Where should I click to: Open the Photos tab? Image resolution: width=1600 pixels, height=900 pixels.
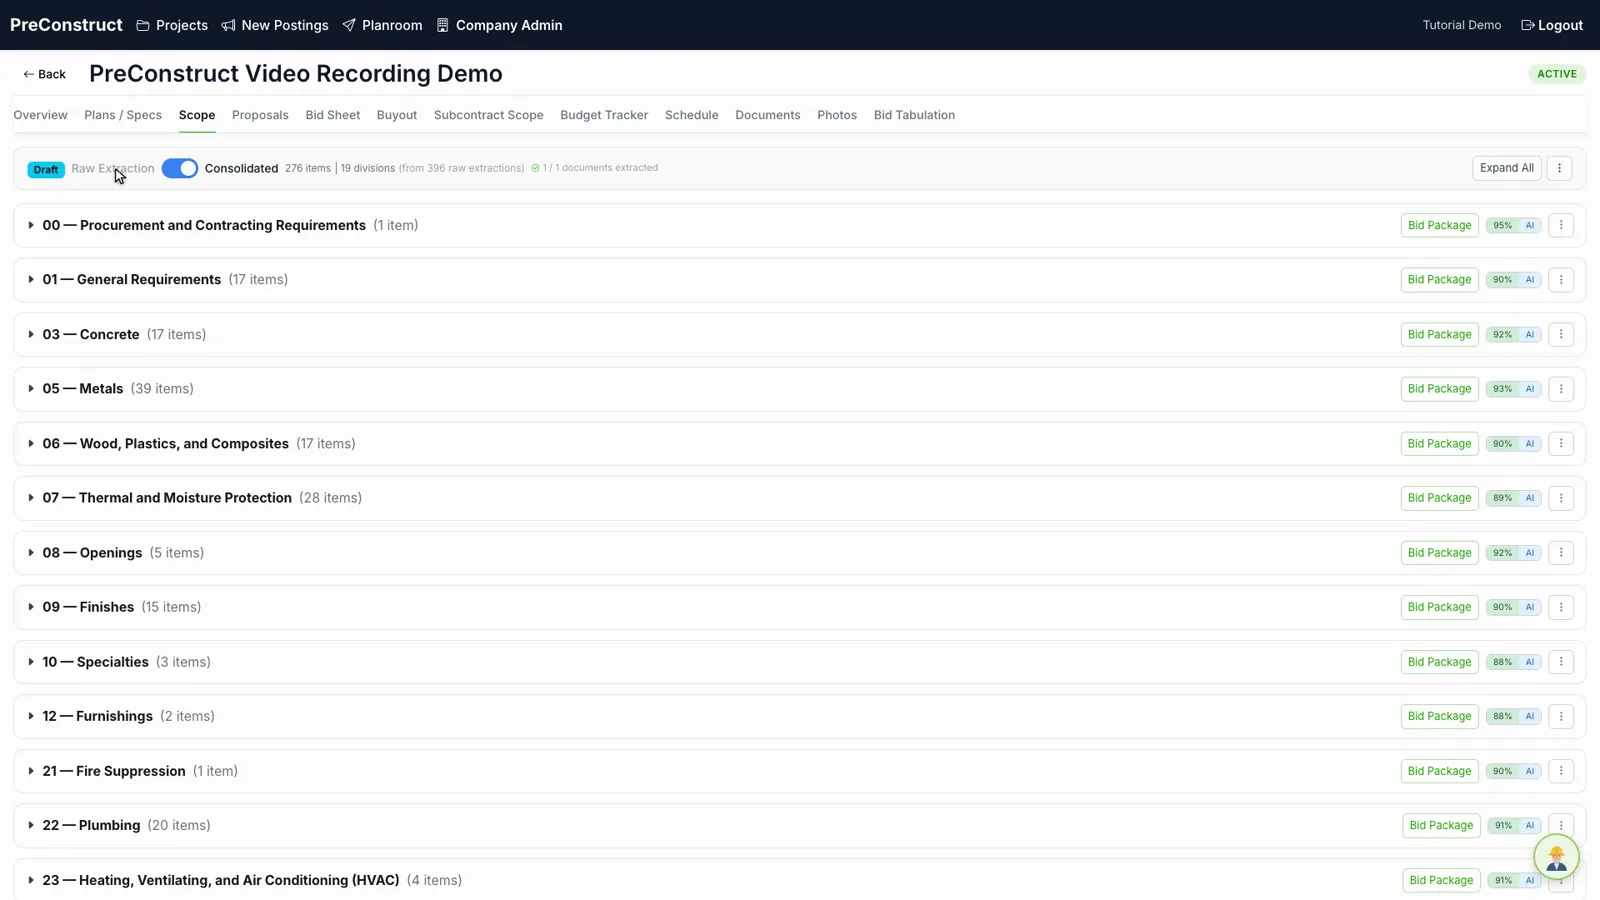[x=837, y=115]
